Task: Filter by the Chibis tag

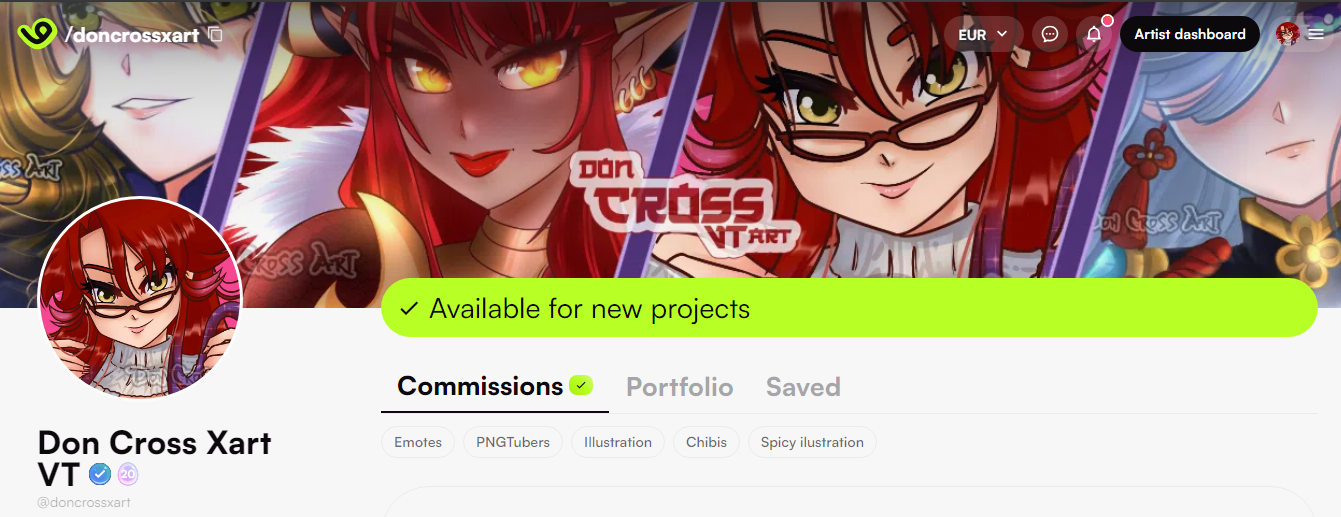Action: 706,442
